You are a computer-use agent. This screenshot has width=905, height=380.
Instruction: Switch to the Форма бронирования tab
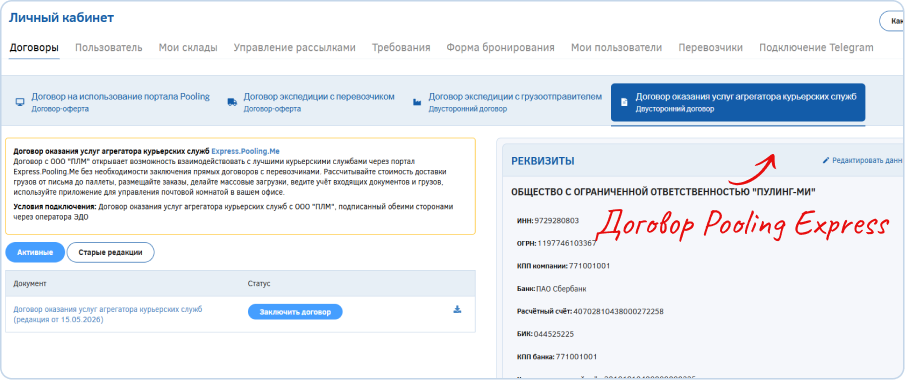[x=500, y=47]
